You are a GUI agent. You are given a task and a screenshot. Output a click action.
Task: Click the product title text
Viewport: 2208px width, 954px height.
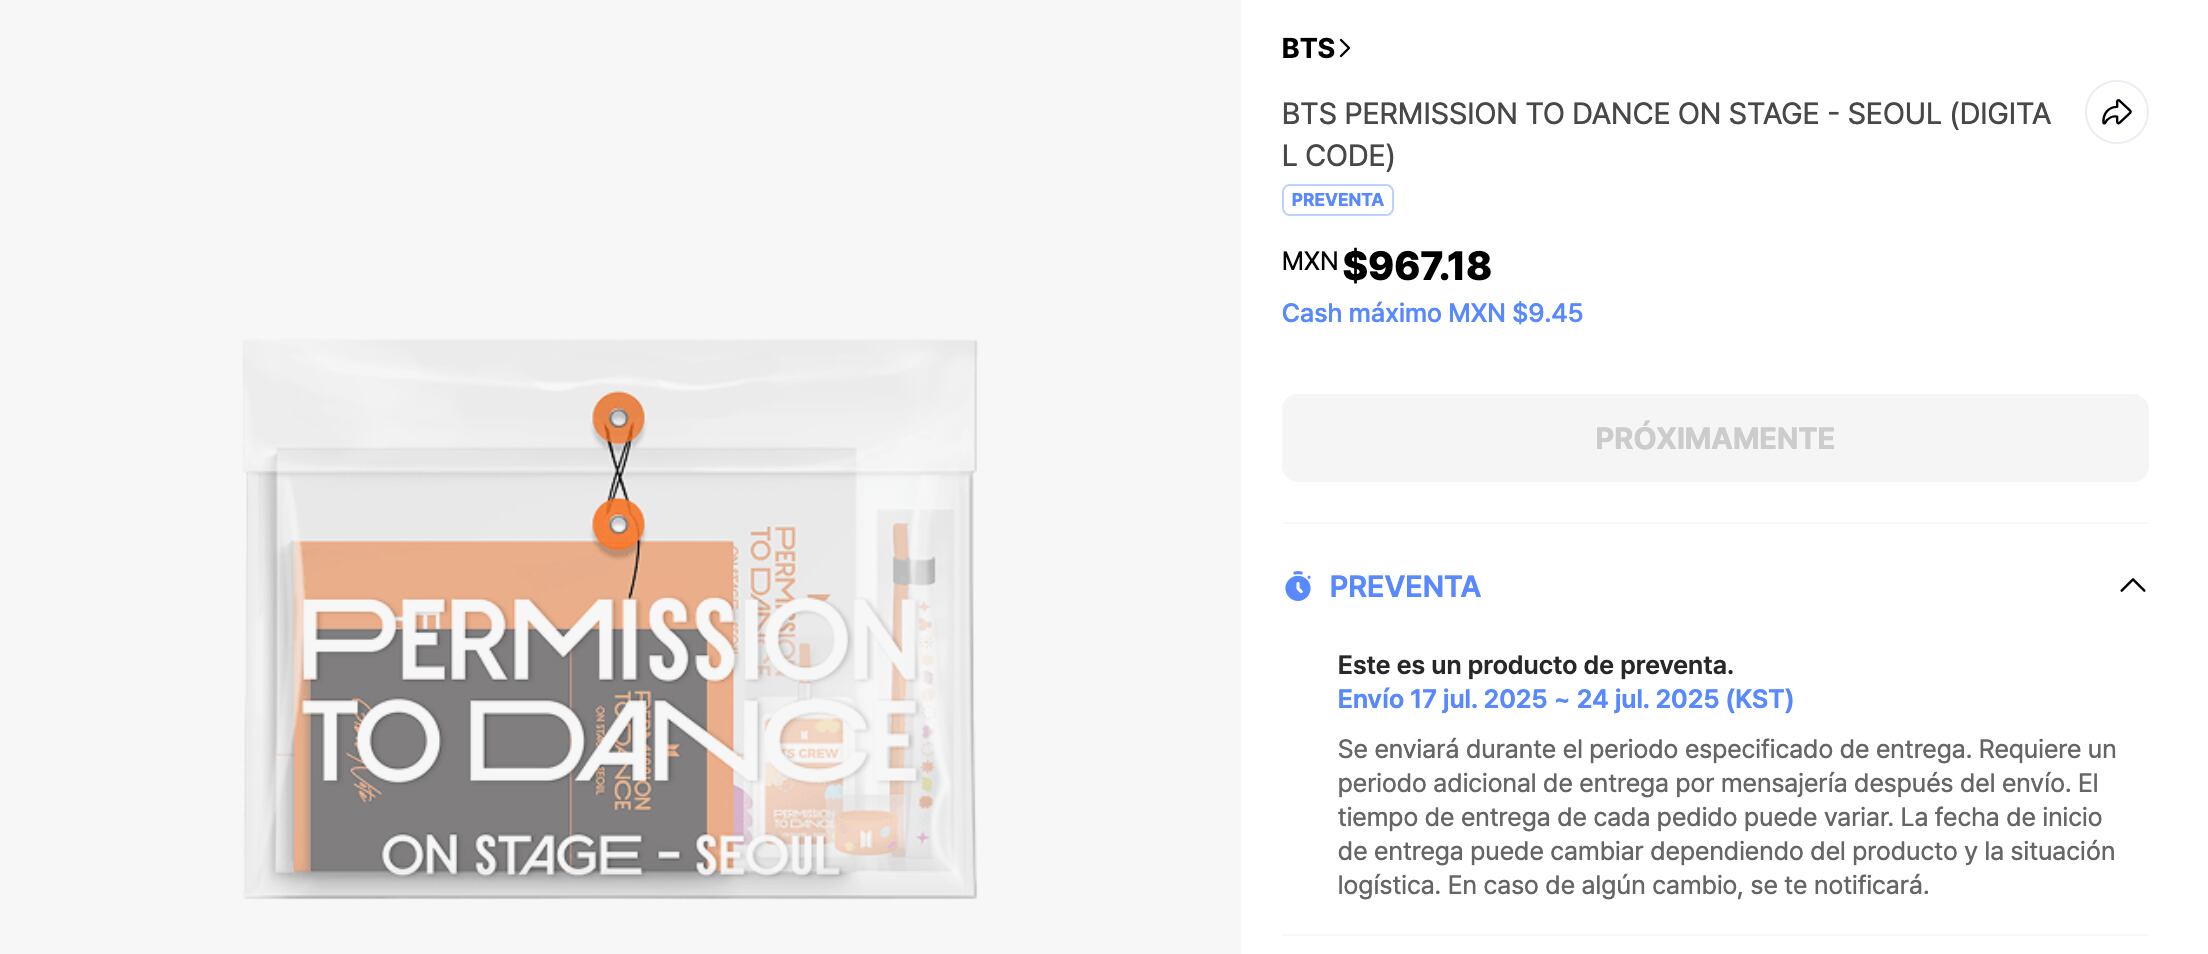point(1665,134)
